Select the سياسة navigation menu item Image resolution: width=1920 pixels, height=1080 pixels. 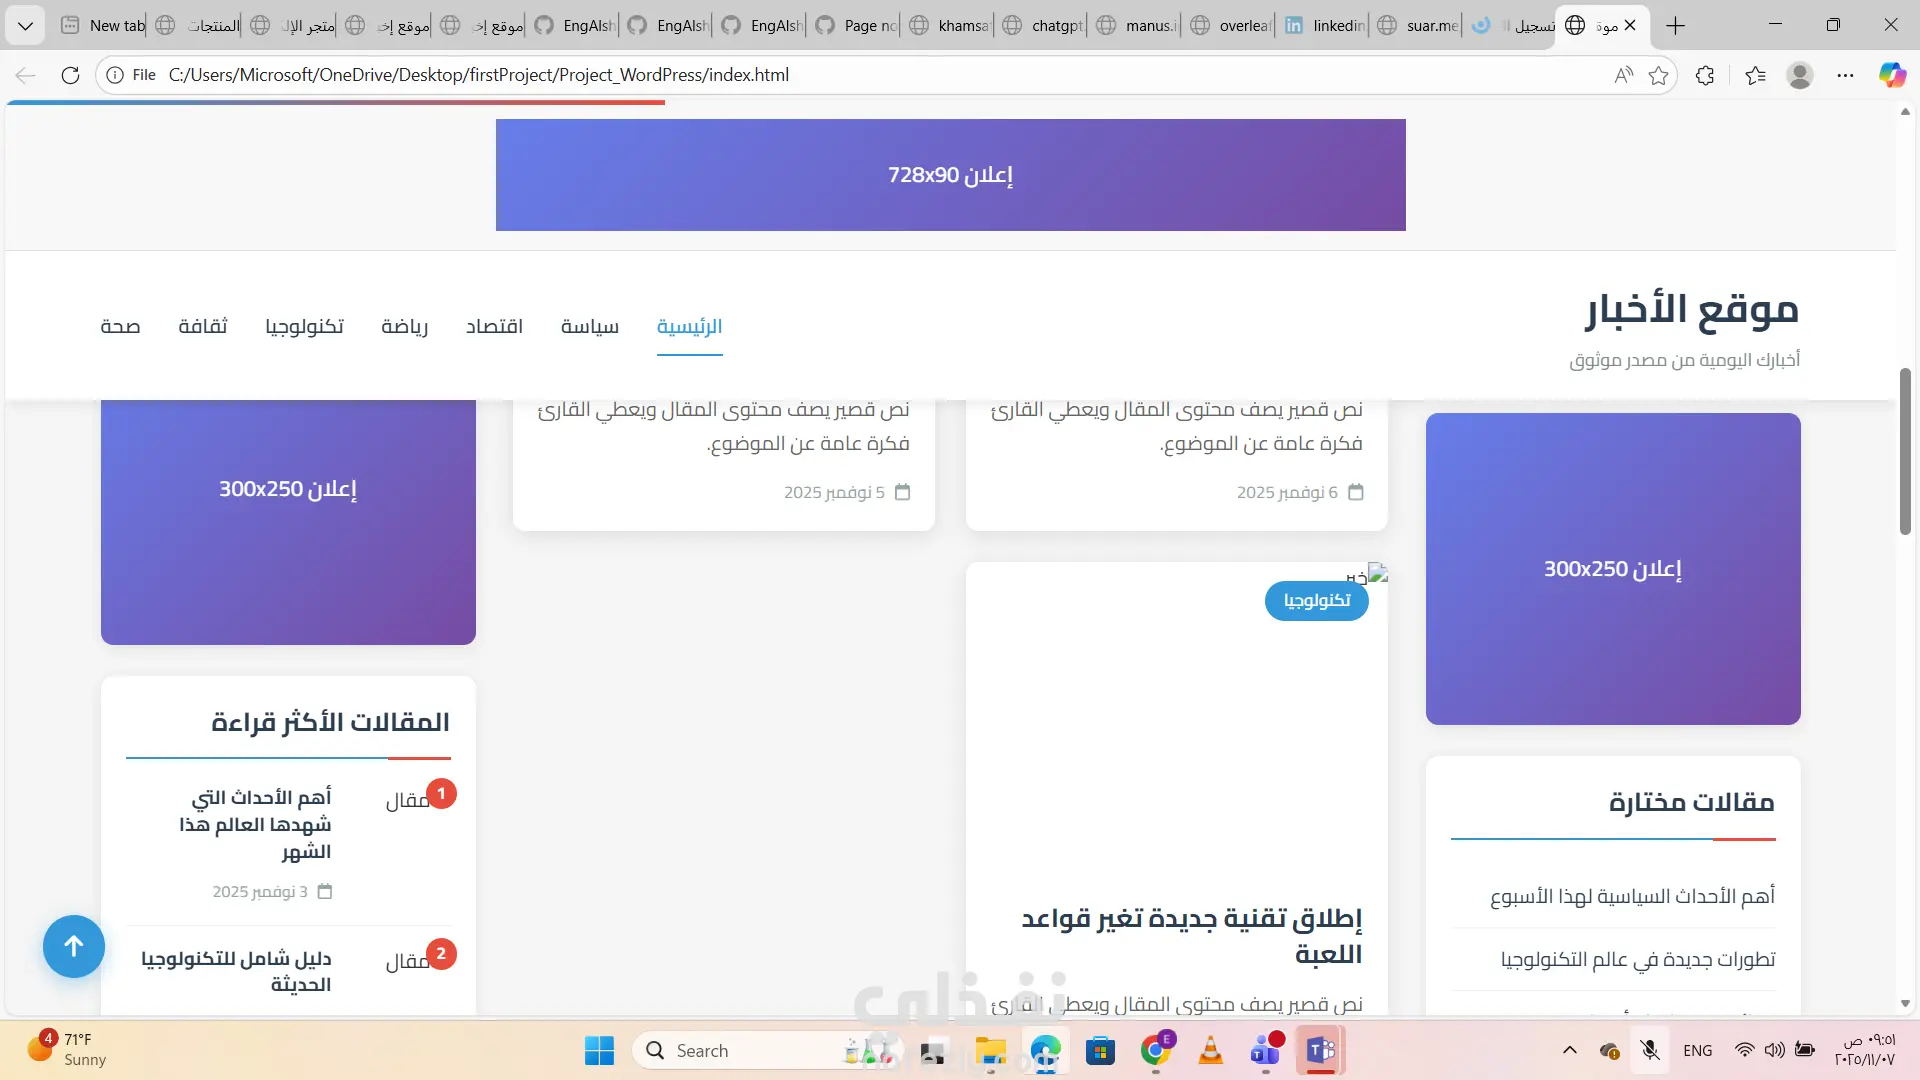coord(589,326)
